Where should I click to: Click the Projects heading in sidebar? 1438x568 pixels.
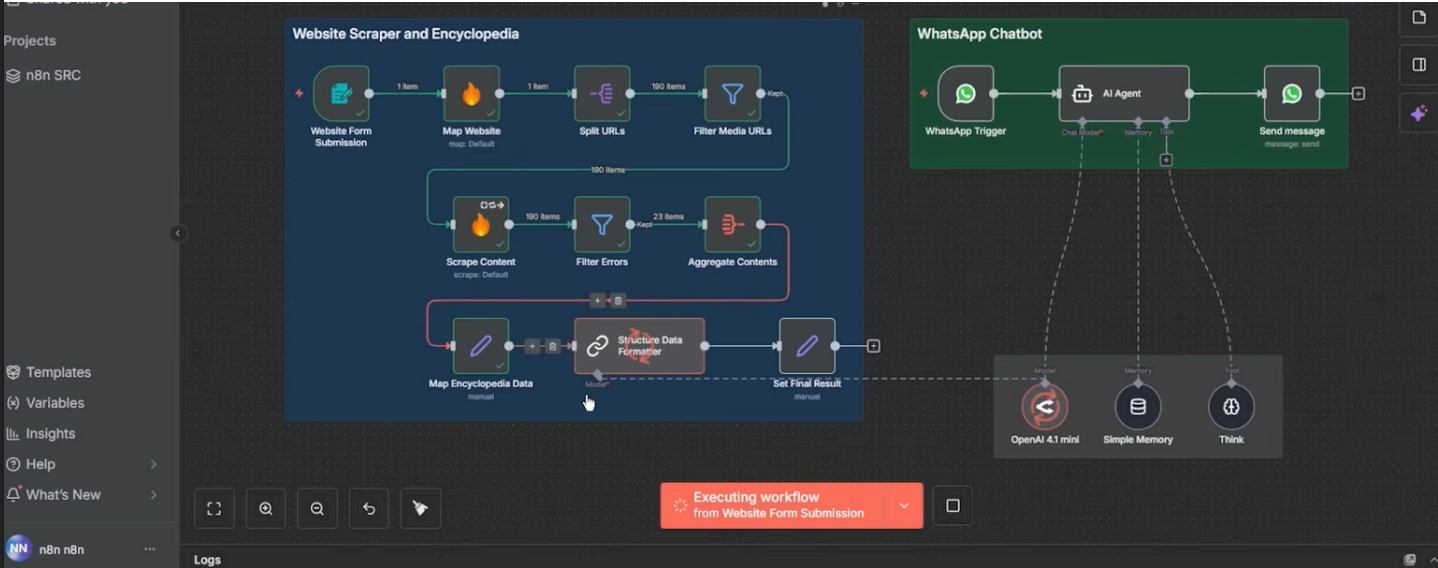30,41
